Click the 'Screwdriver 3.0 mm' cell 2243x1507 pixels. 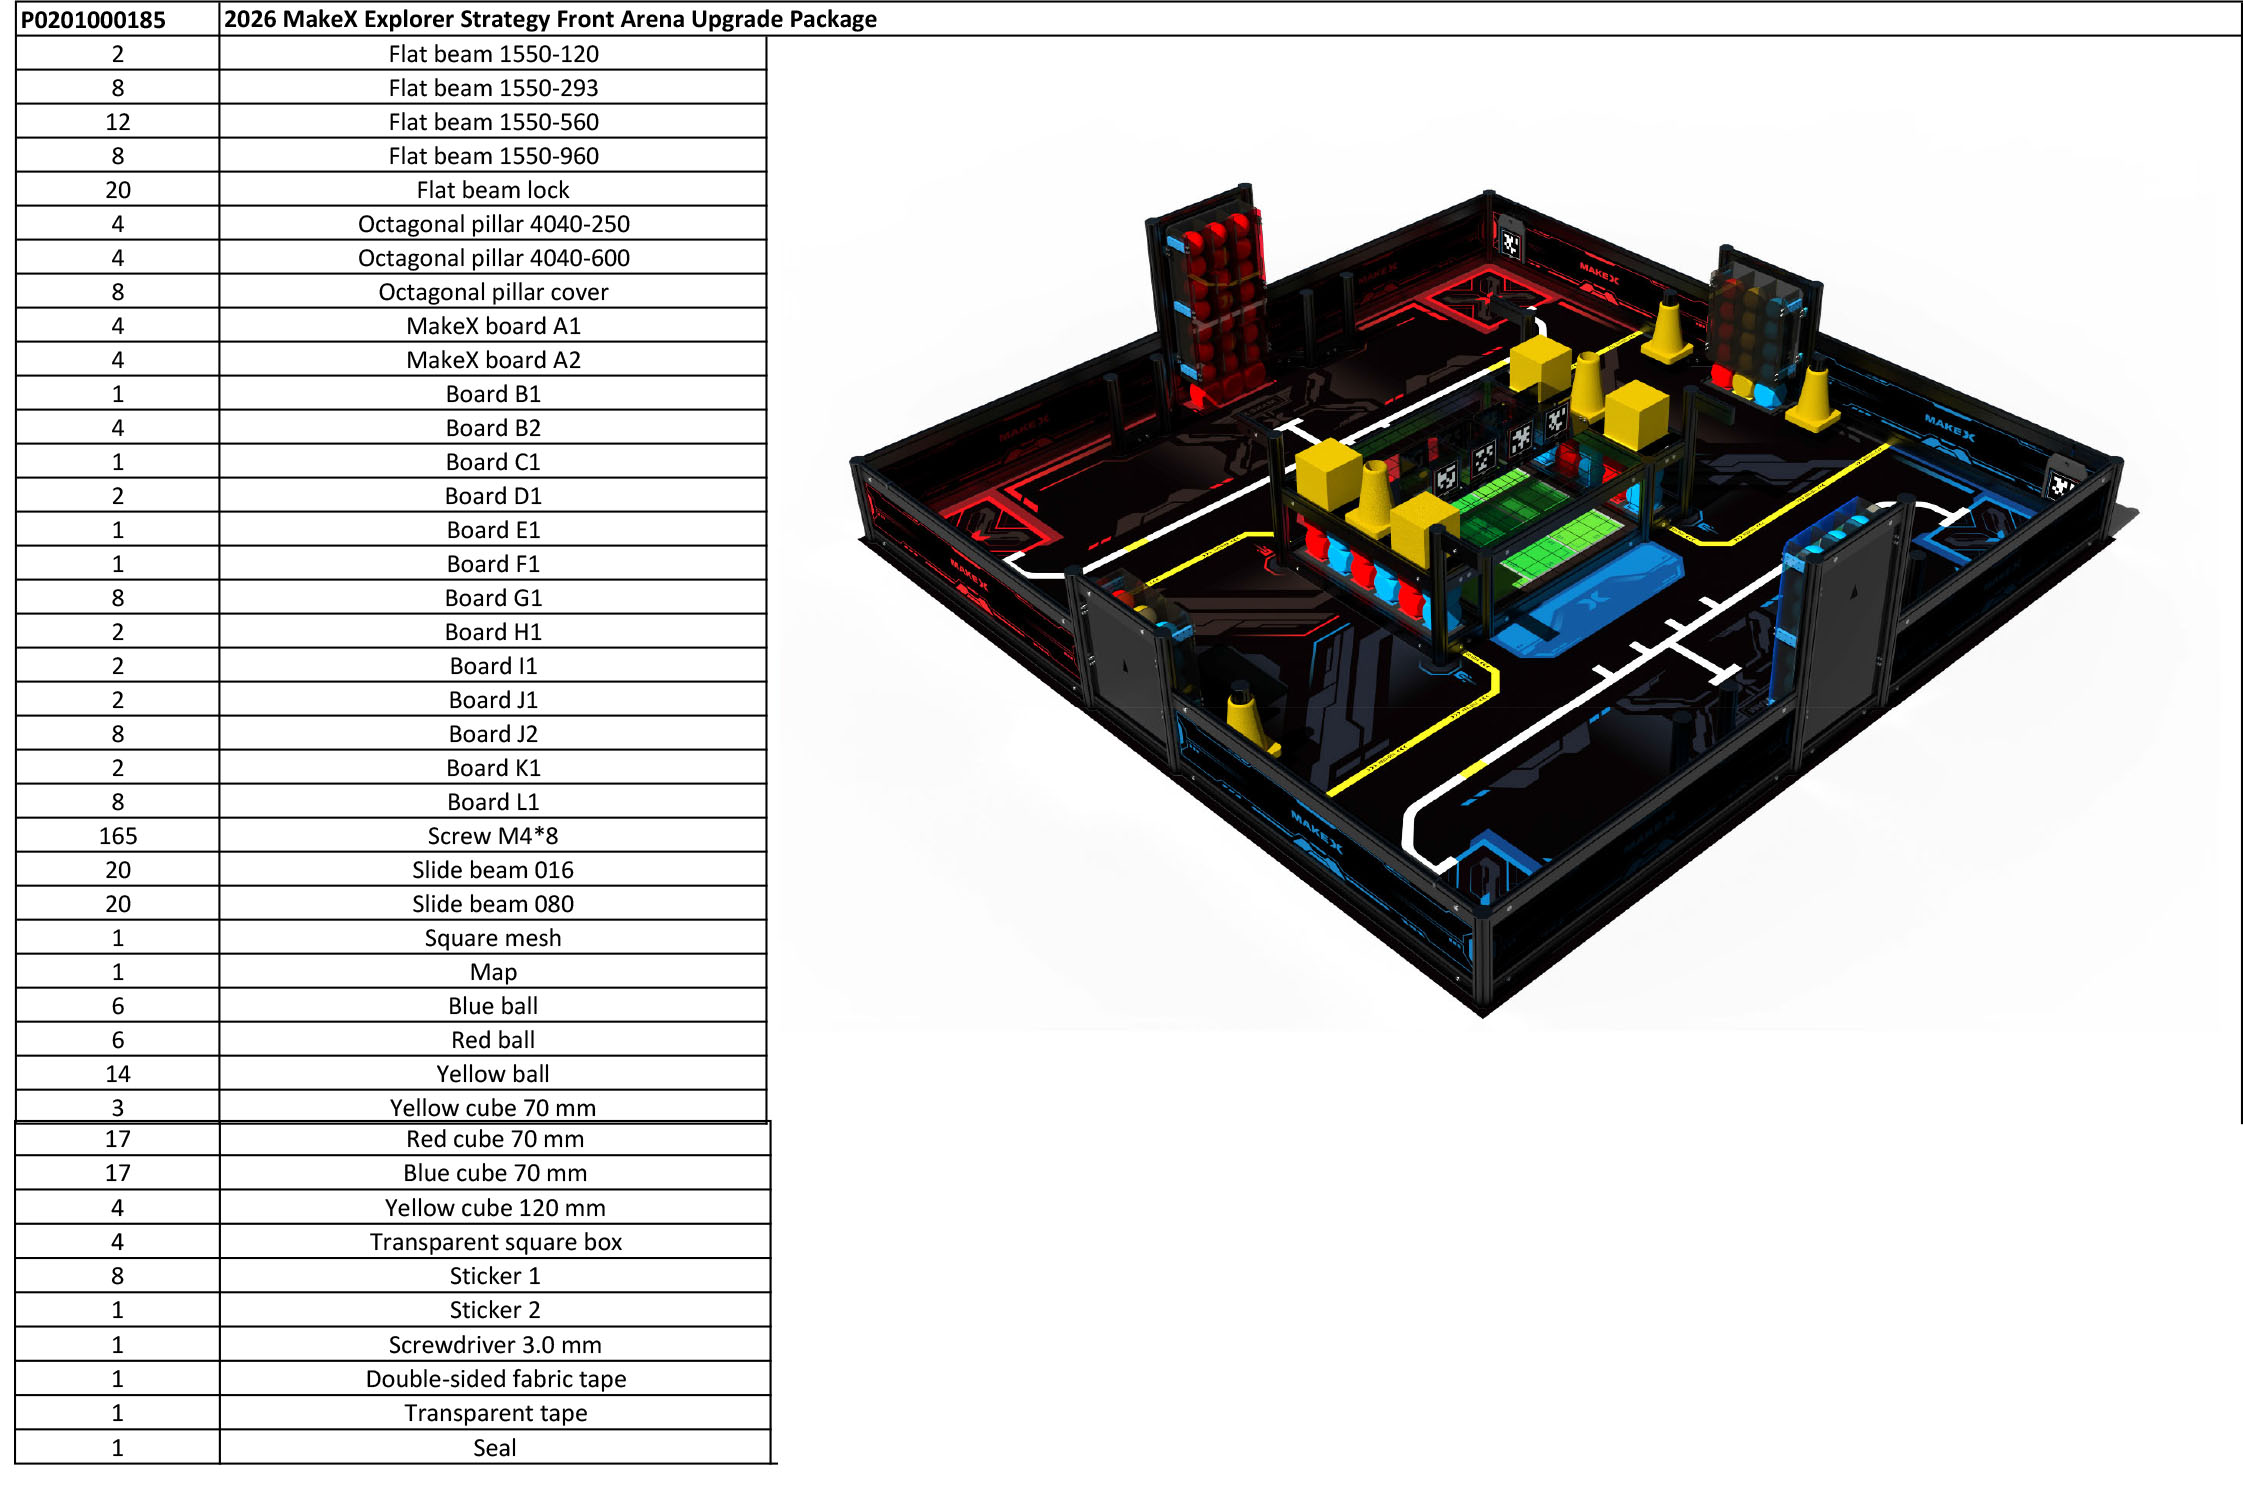pos(495,1345)
